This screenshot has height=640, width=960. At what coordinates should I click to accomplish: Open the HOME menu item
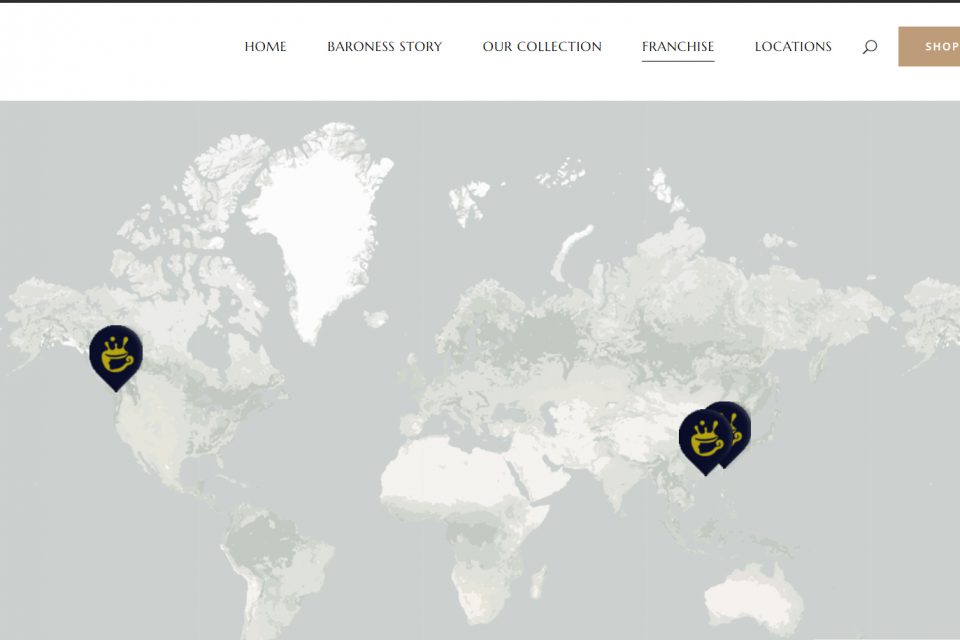[265, 47]
